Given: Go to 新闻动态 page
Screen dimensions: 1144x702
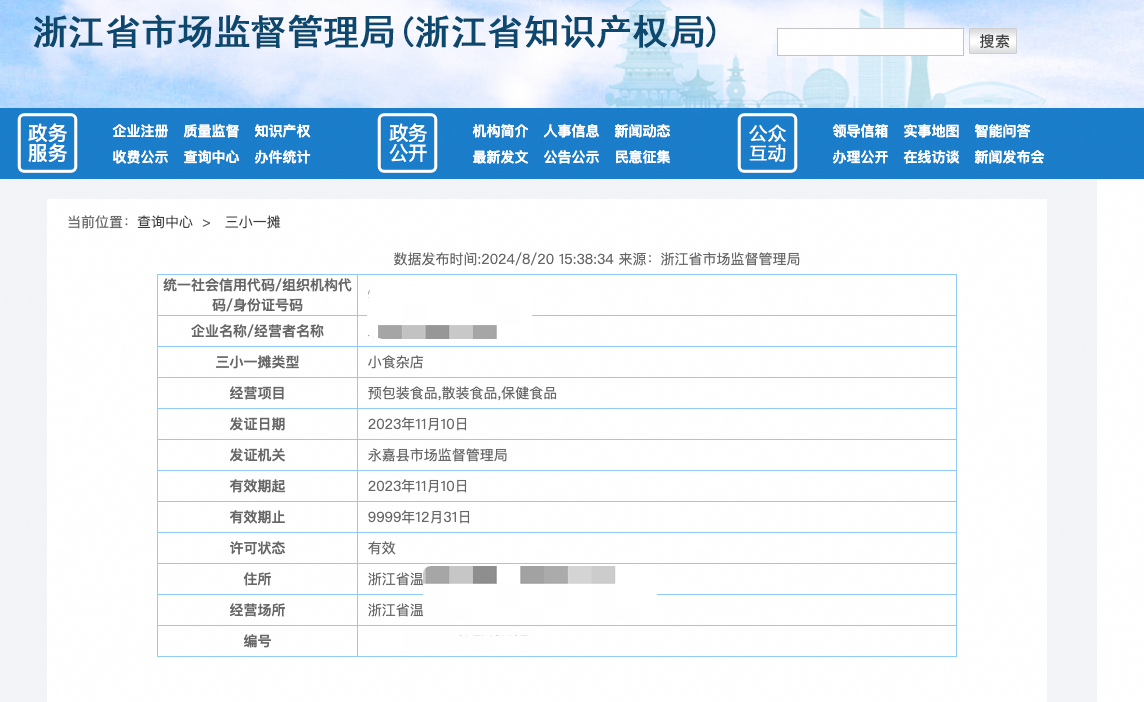Looking at the screenshot, I should 642,131.
